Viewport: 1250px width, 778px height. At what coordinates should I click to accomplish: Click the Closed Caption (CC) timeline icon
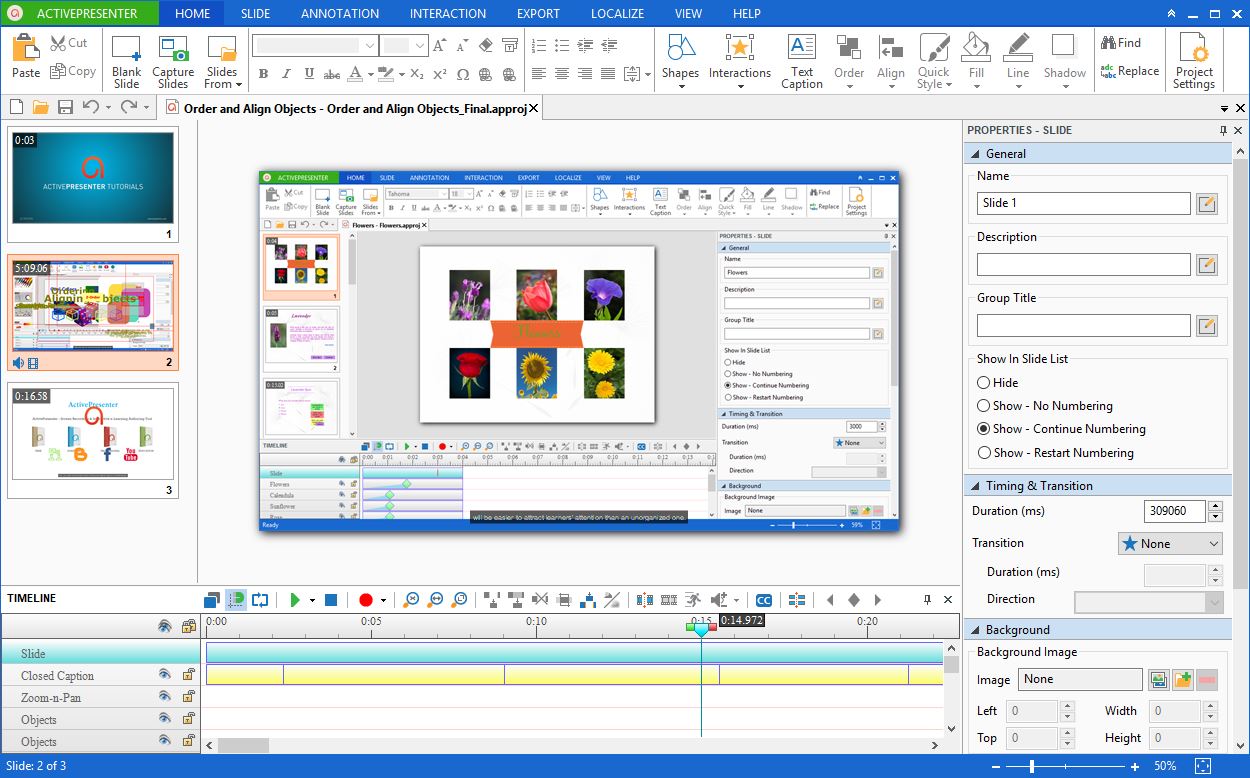[764, 600]
